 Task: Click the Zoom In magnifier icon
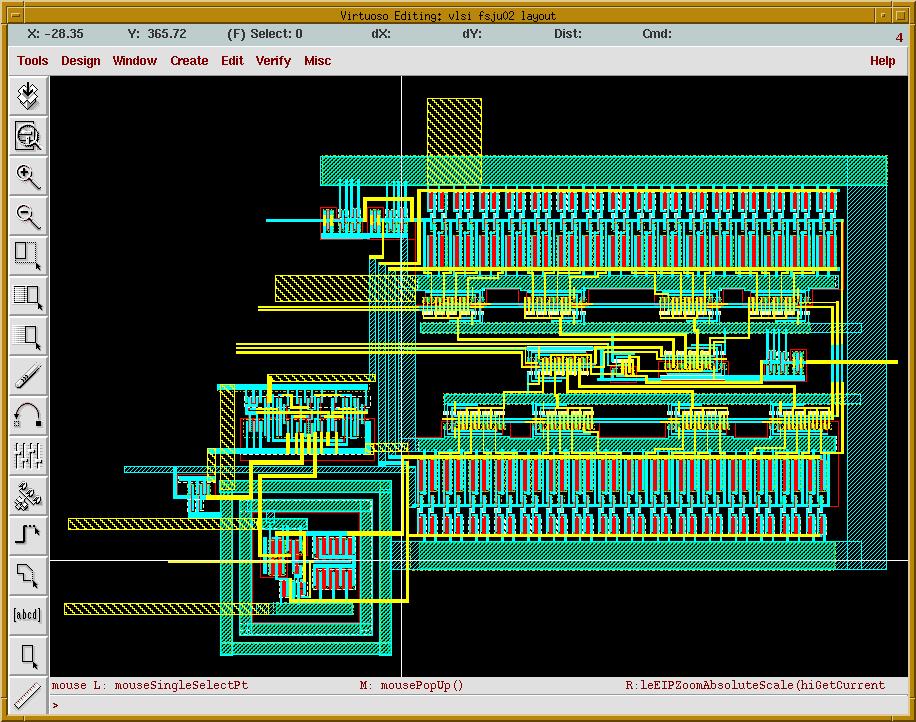pos(28,176)
